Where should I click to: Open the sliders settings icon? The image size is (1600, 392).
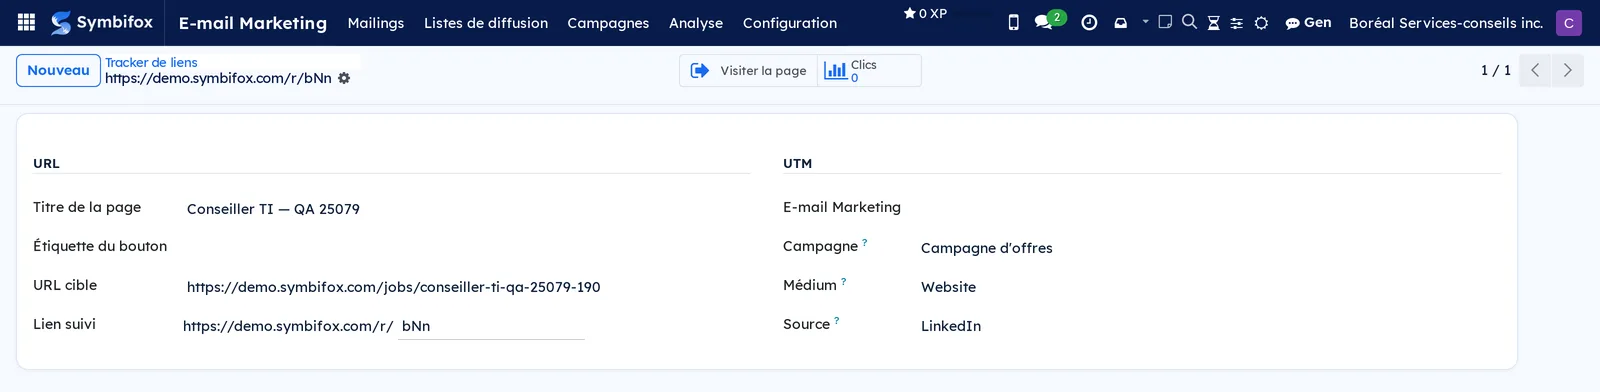1237,22
